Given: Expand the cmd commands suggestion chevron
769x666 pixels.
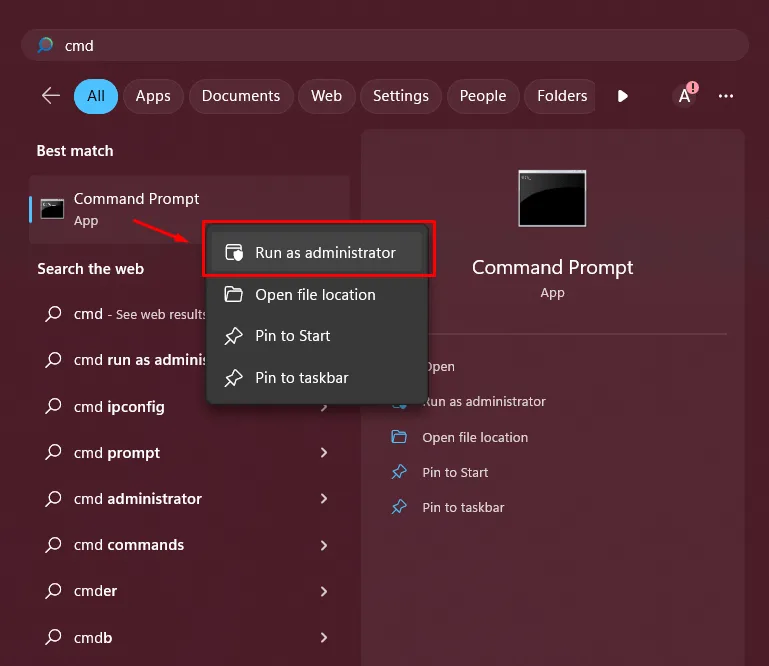Looking at the screenshot, I should tap(324, 545).
